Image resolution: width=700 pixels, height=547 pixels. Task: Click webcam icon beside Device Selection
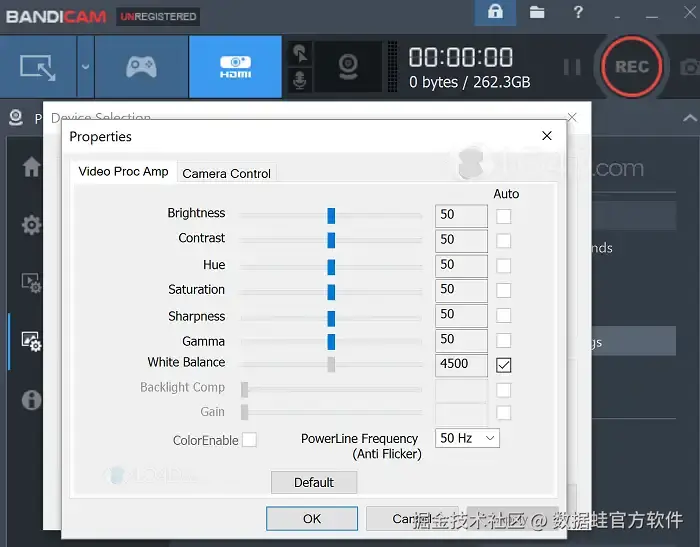click(x=16, y=117)
